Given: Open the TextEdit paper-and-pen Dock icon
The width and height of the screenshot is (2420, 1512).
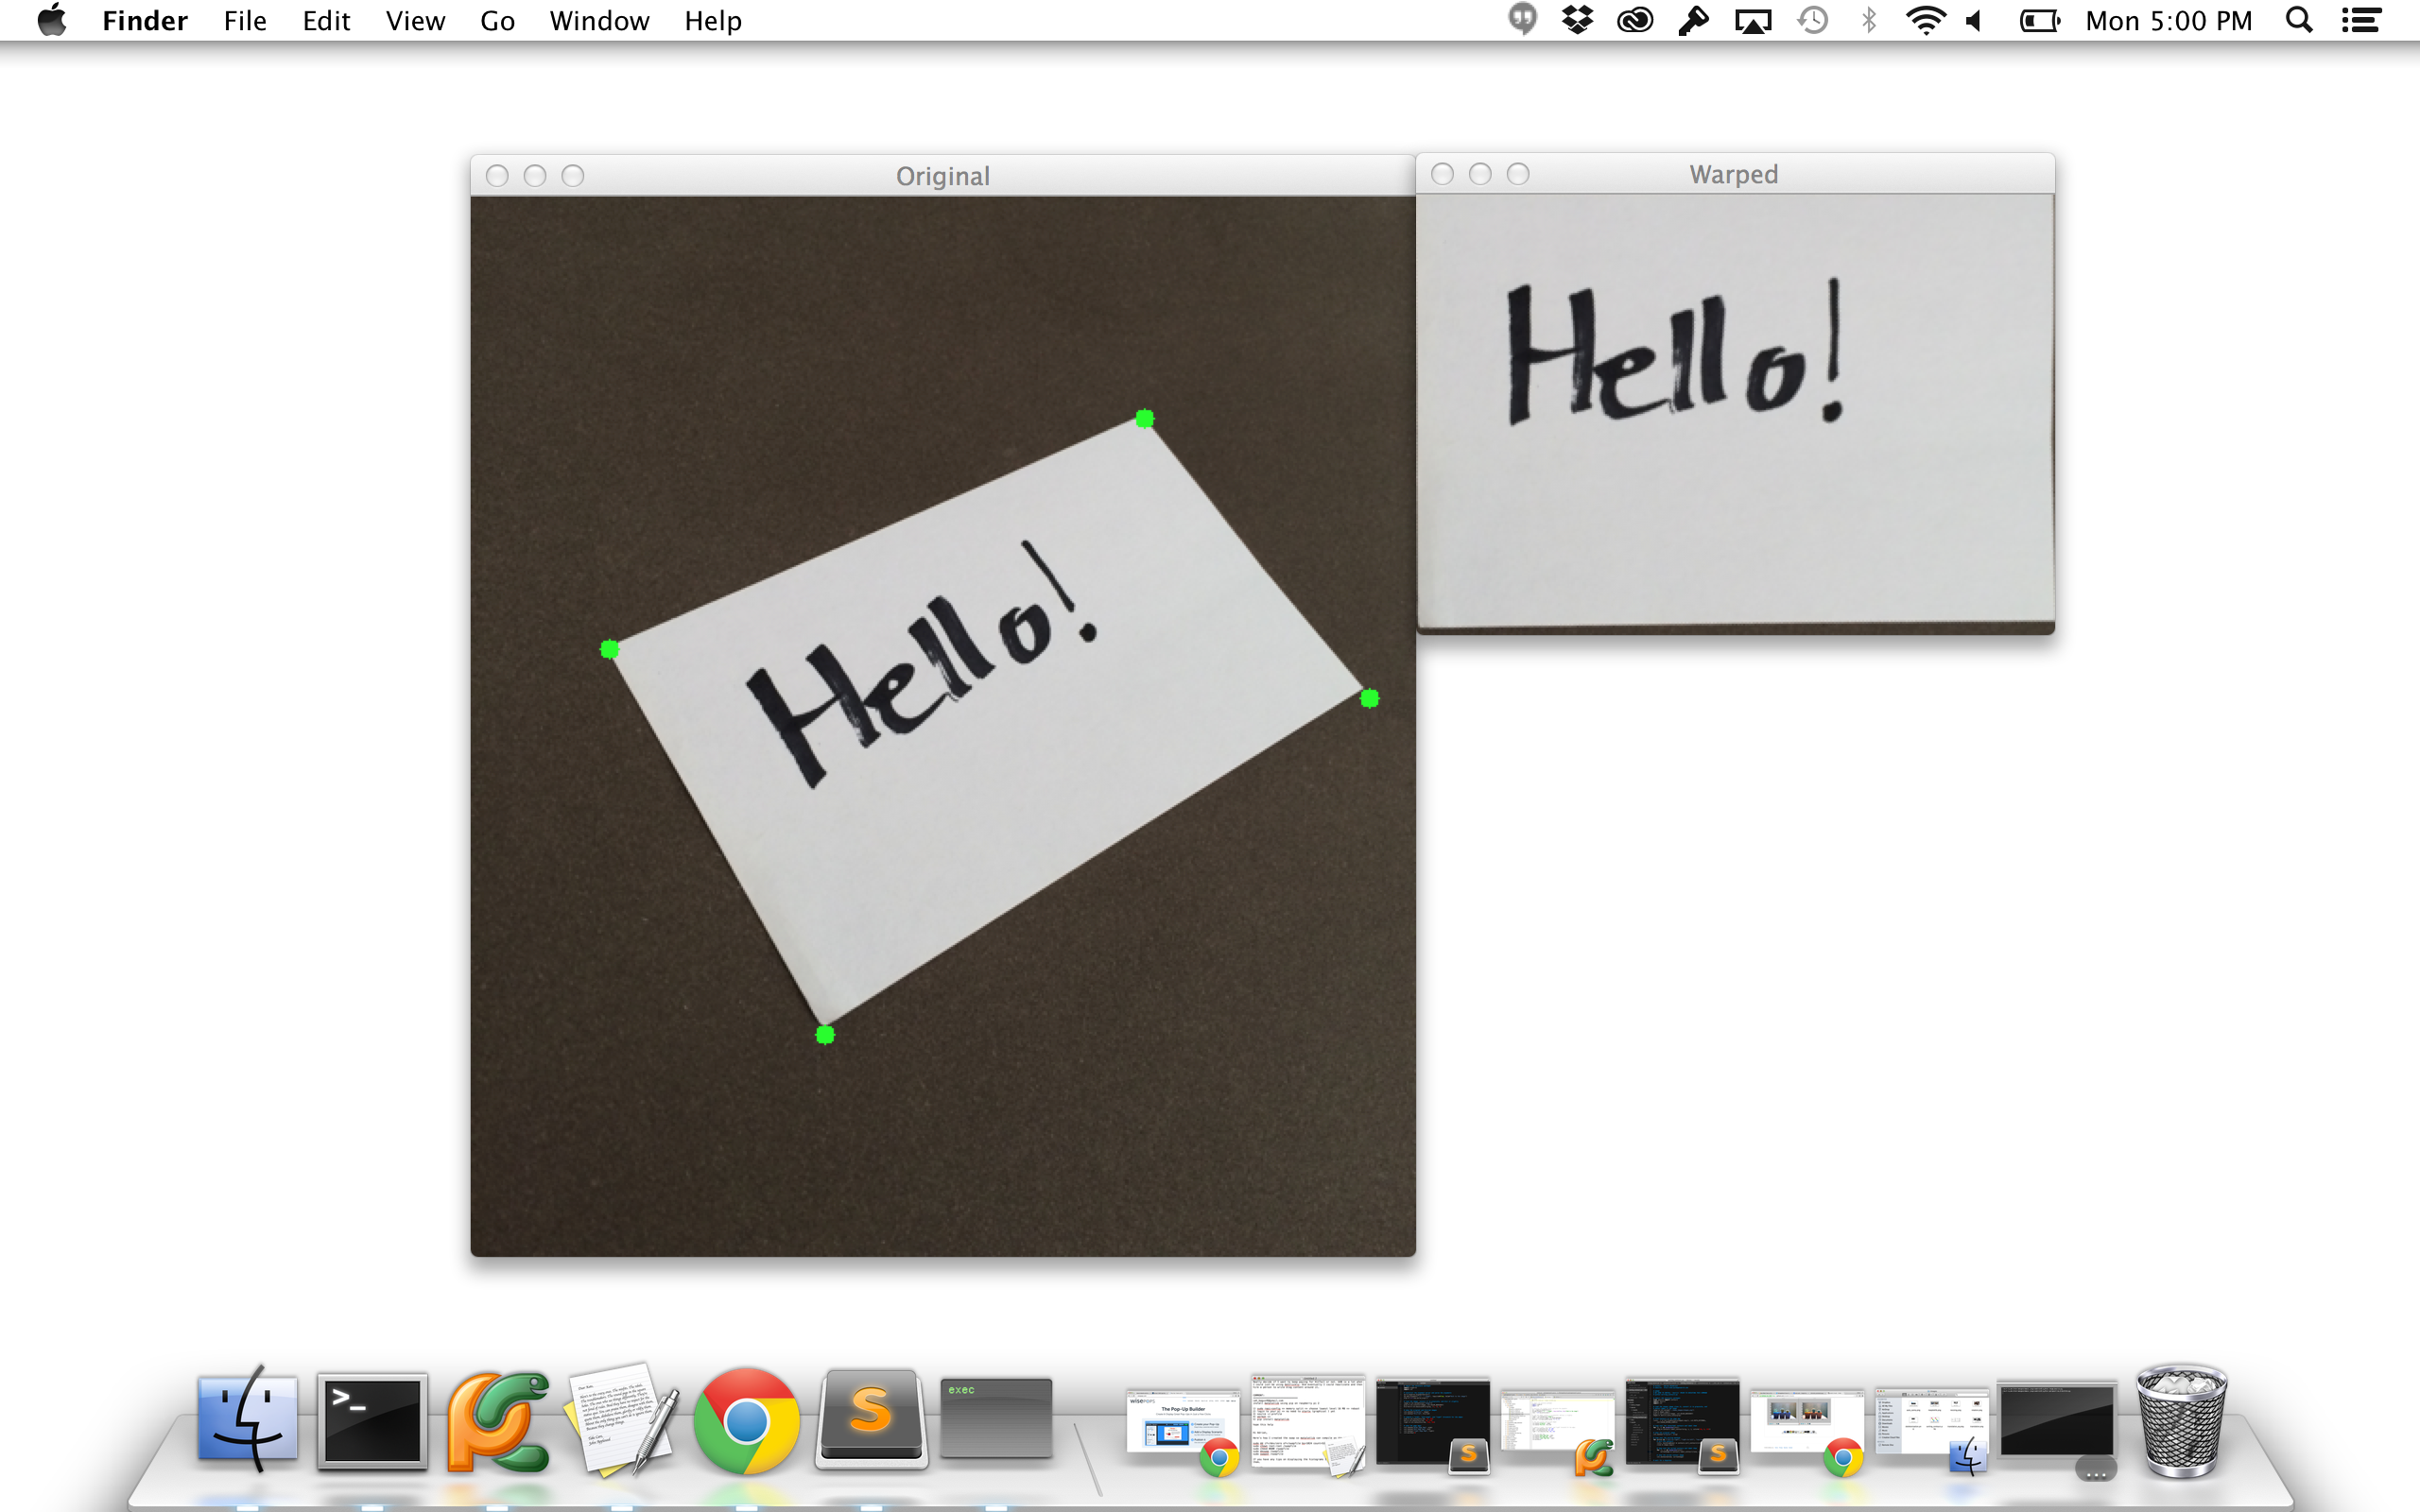Looking at the screenshot, I should (x=621, y=1420).
